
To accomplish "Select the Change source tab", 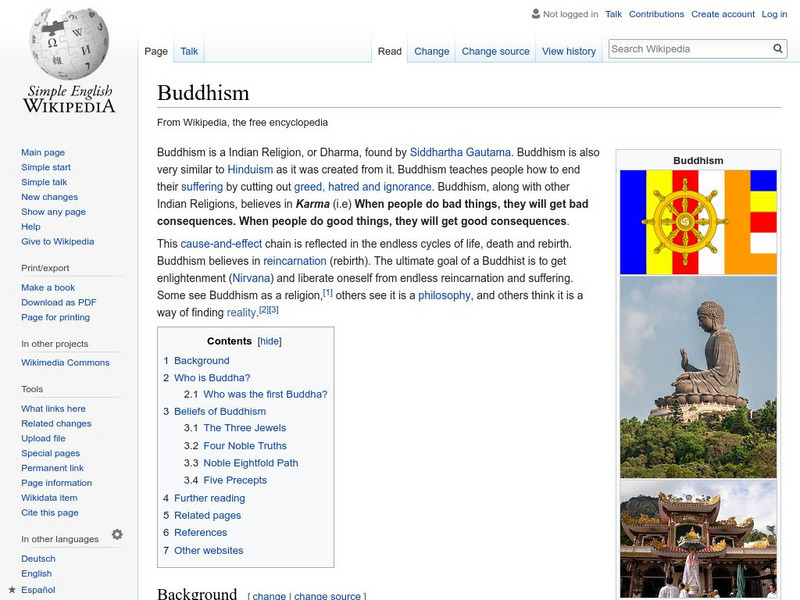I will 496,50.
